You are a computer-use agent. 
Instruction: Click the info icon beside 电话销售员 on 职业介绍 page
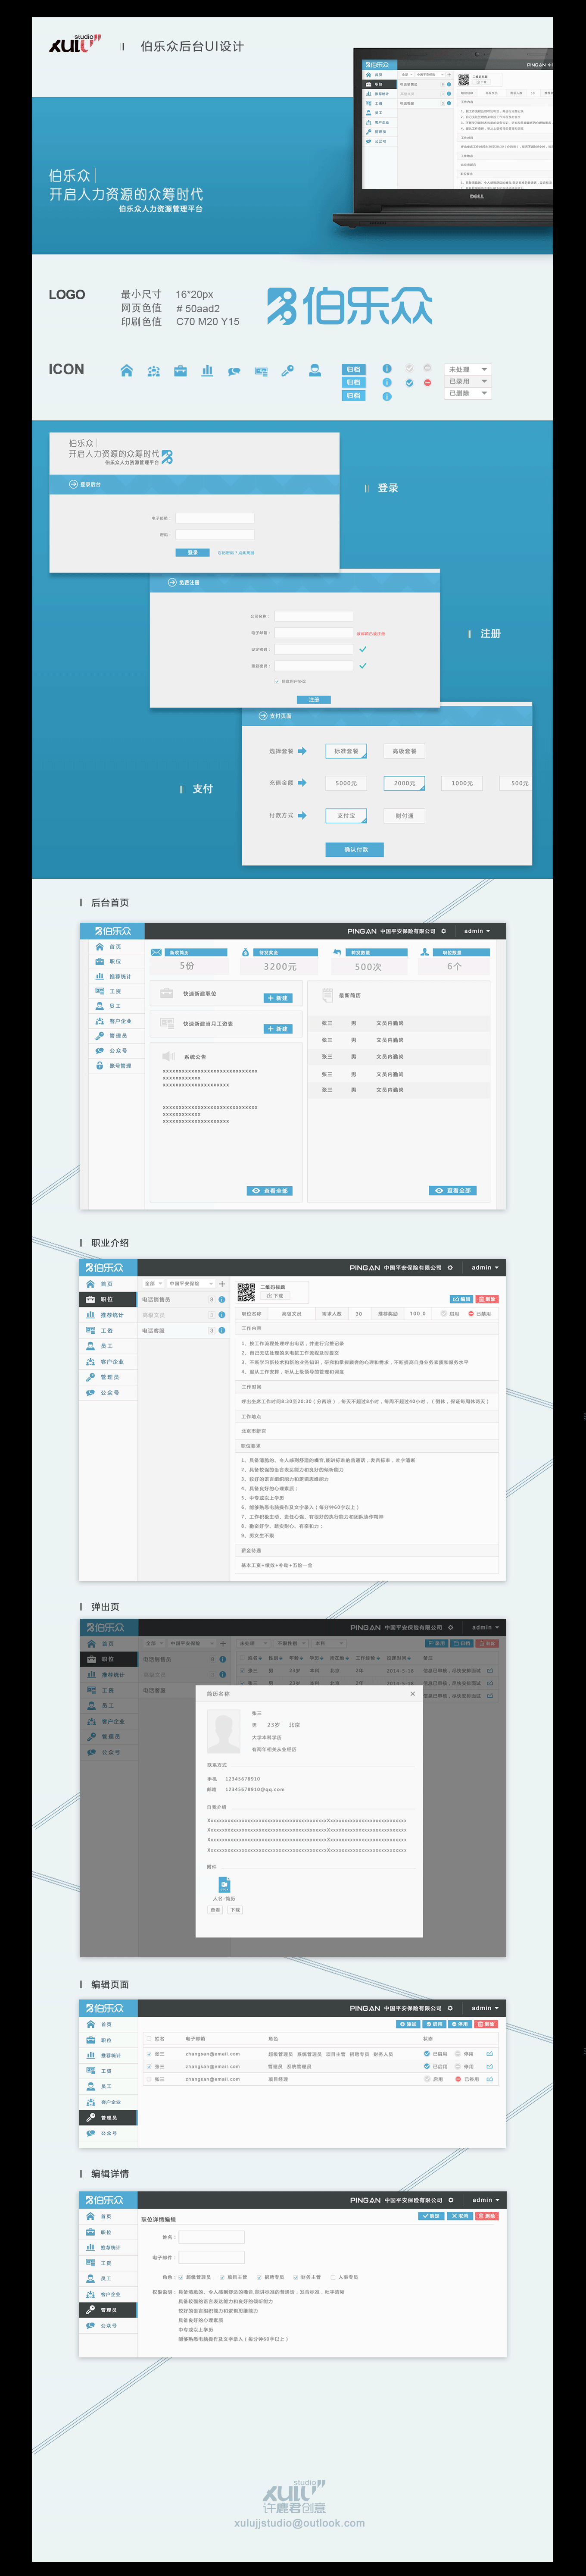point(222,1299)
